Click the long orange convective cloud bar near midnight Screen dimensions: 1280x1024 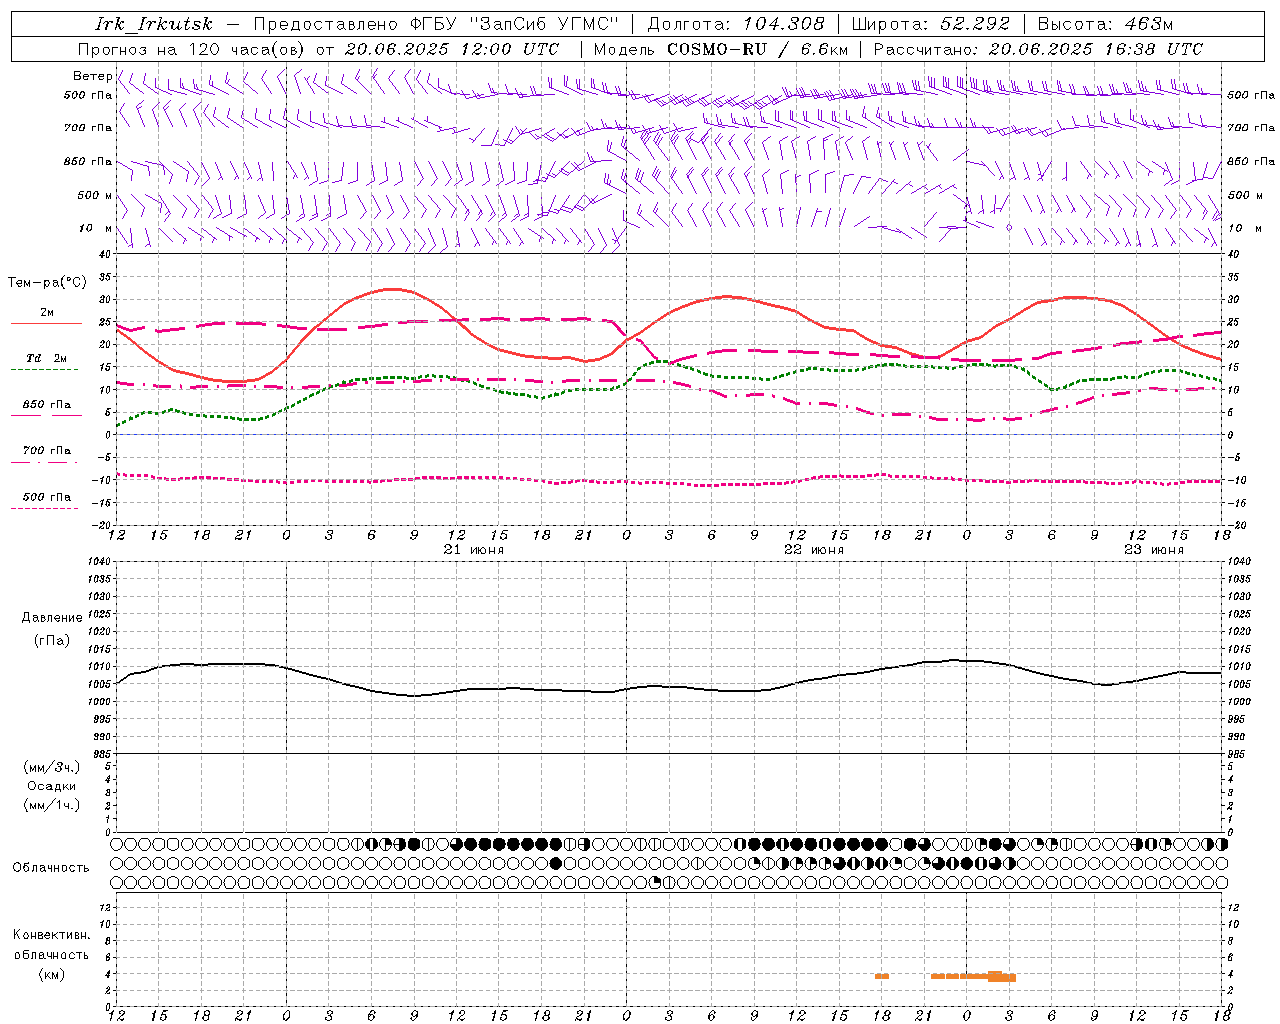tap(973, 976)
